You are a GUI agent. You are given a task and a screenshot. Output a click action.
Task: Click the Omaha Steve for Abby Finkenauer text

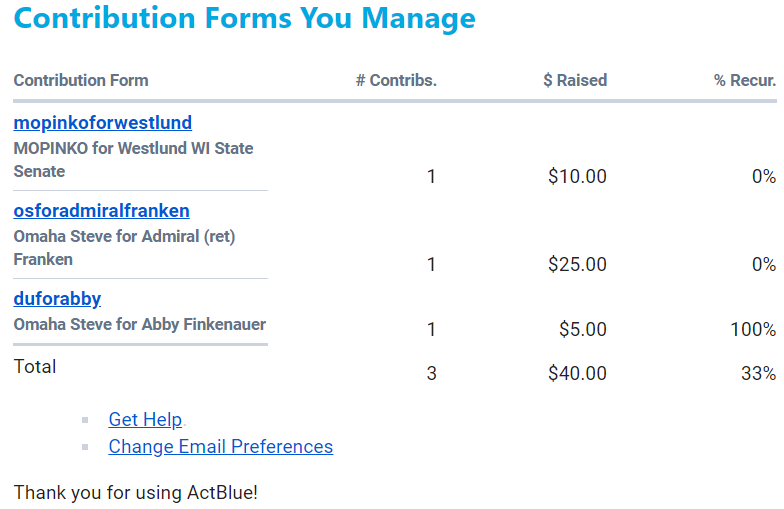[x=139, y=325]
